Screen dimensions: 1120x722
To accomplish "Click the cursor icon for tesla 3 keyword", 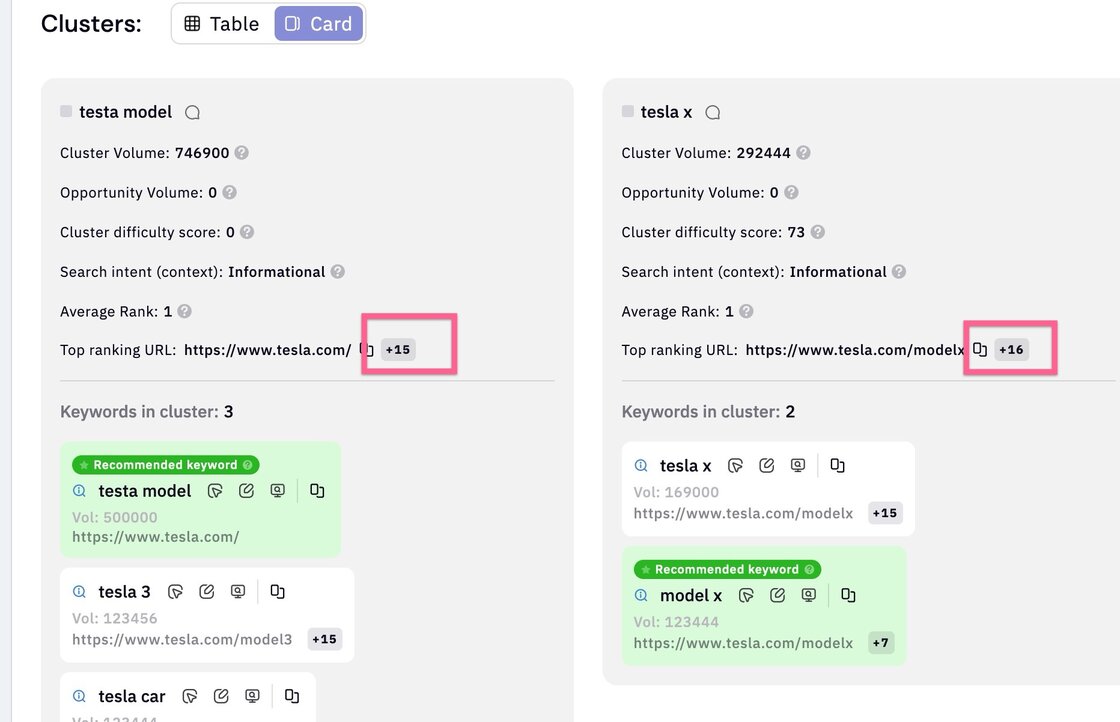I will pos(175,591).
